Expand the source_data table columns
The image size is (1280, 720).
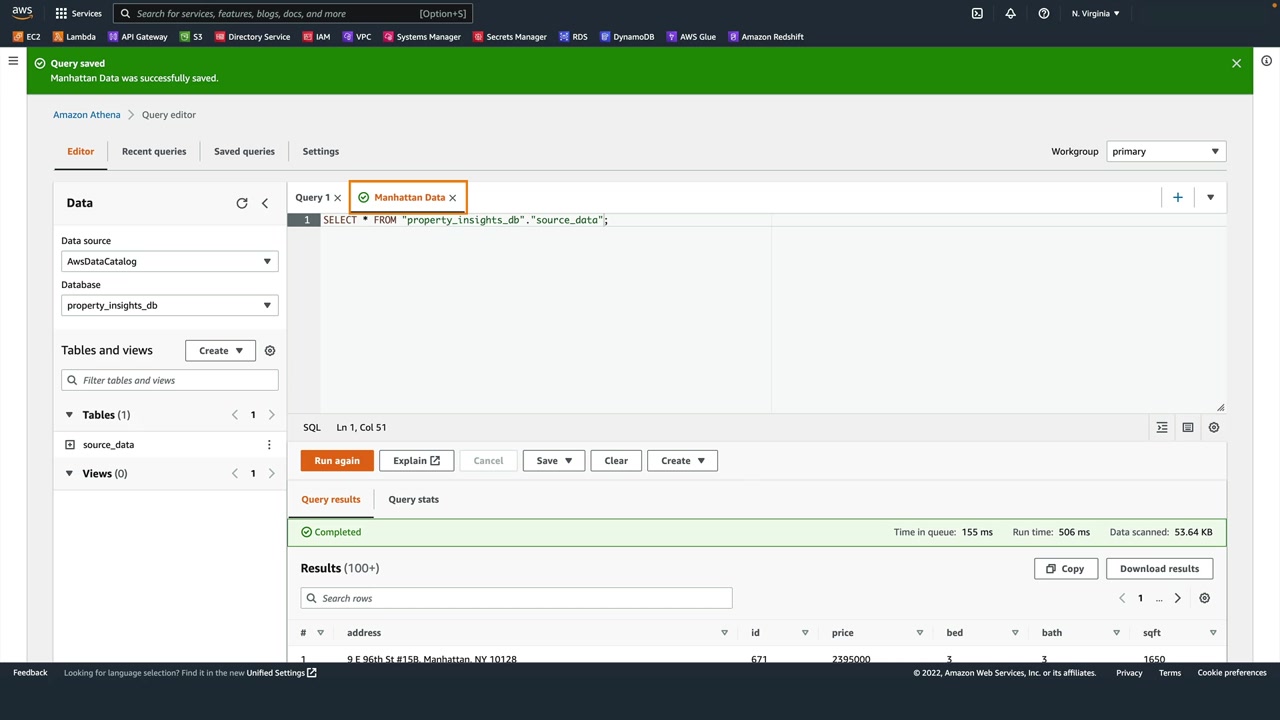point(70,445)
